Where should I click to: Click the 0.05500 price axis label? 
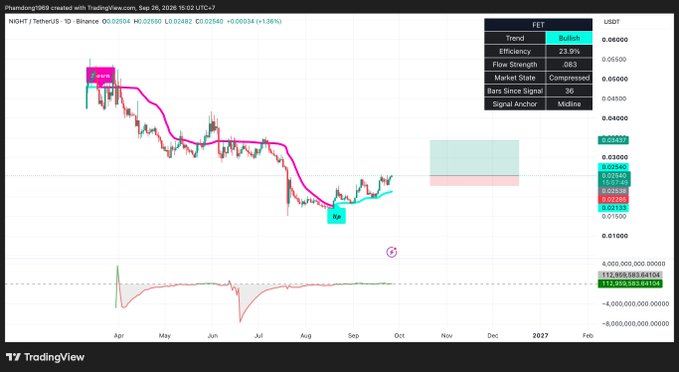click(614, 59)
